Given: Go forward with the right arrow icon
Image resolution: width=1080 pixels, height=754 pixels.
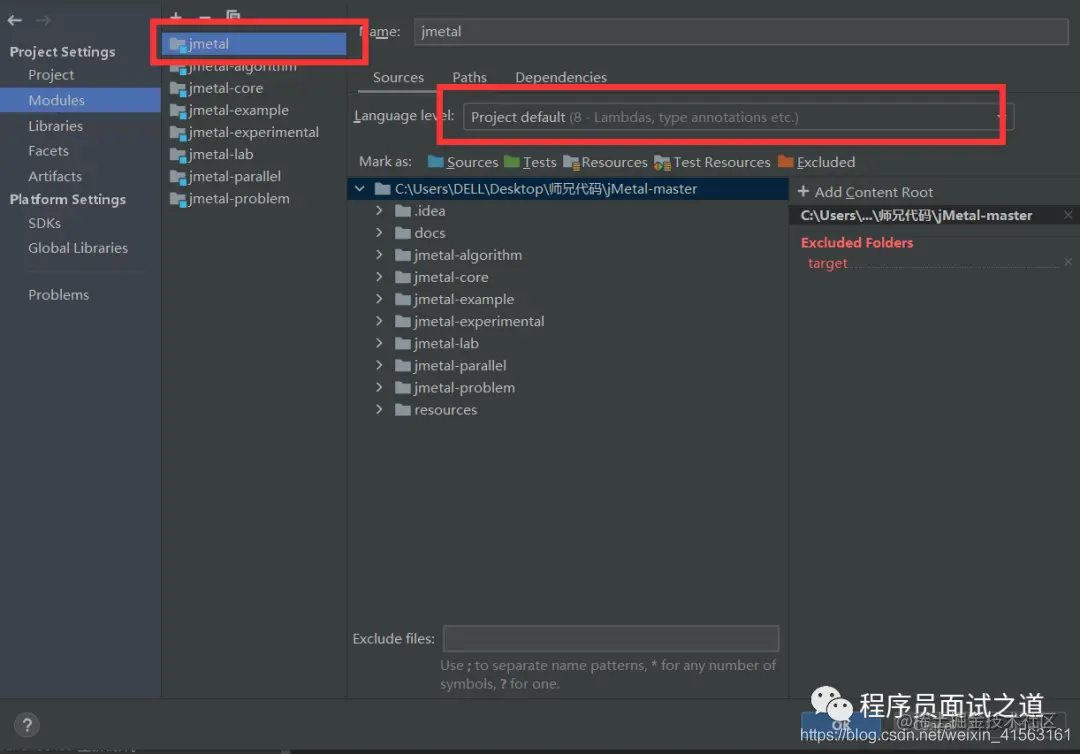Looking at the screenshot, I should point(43,20).
